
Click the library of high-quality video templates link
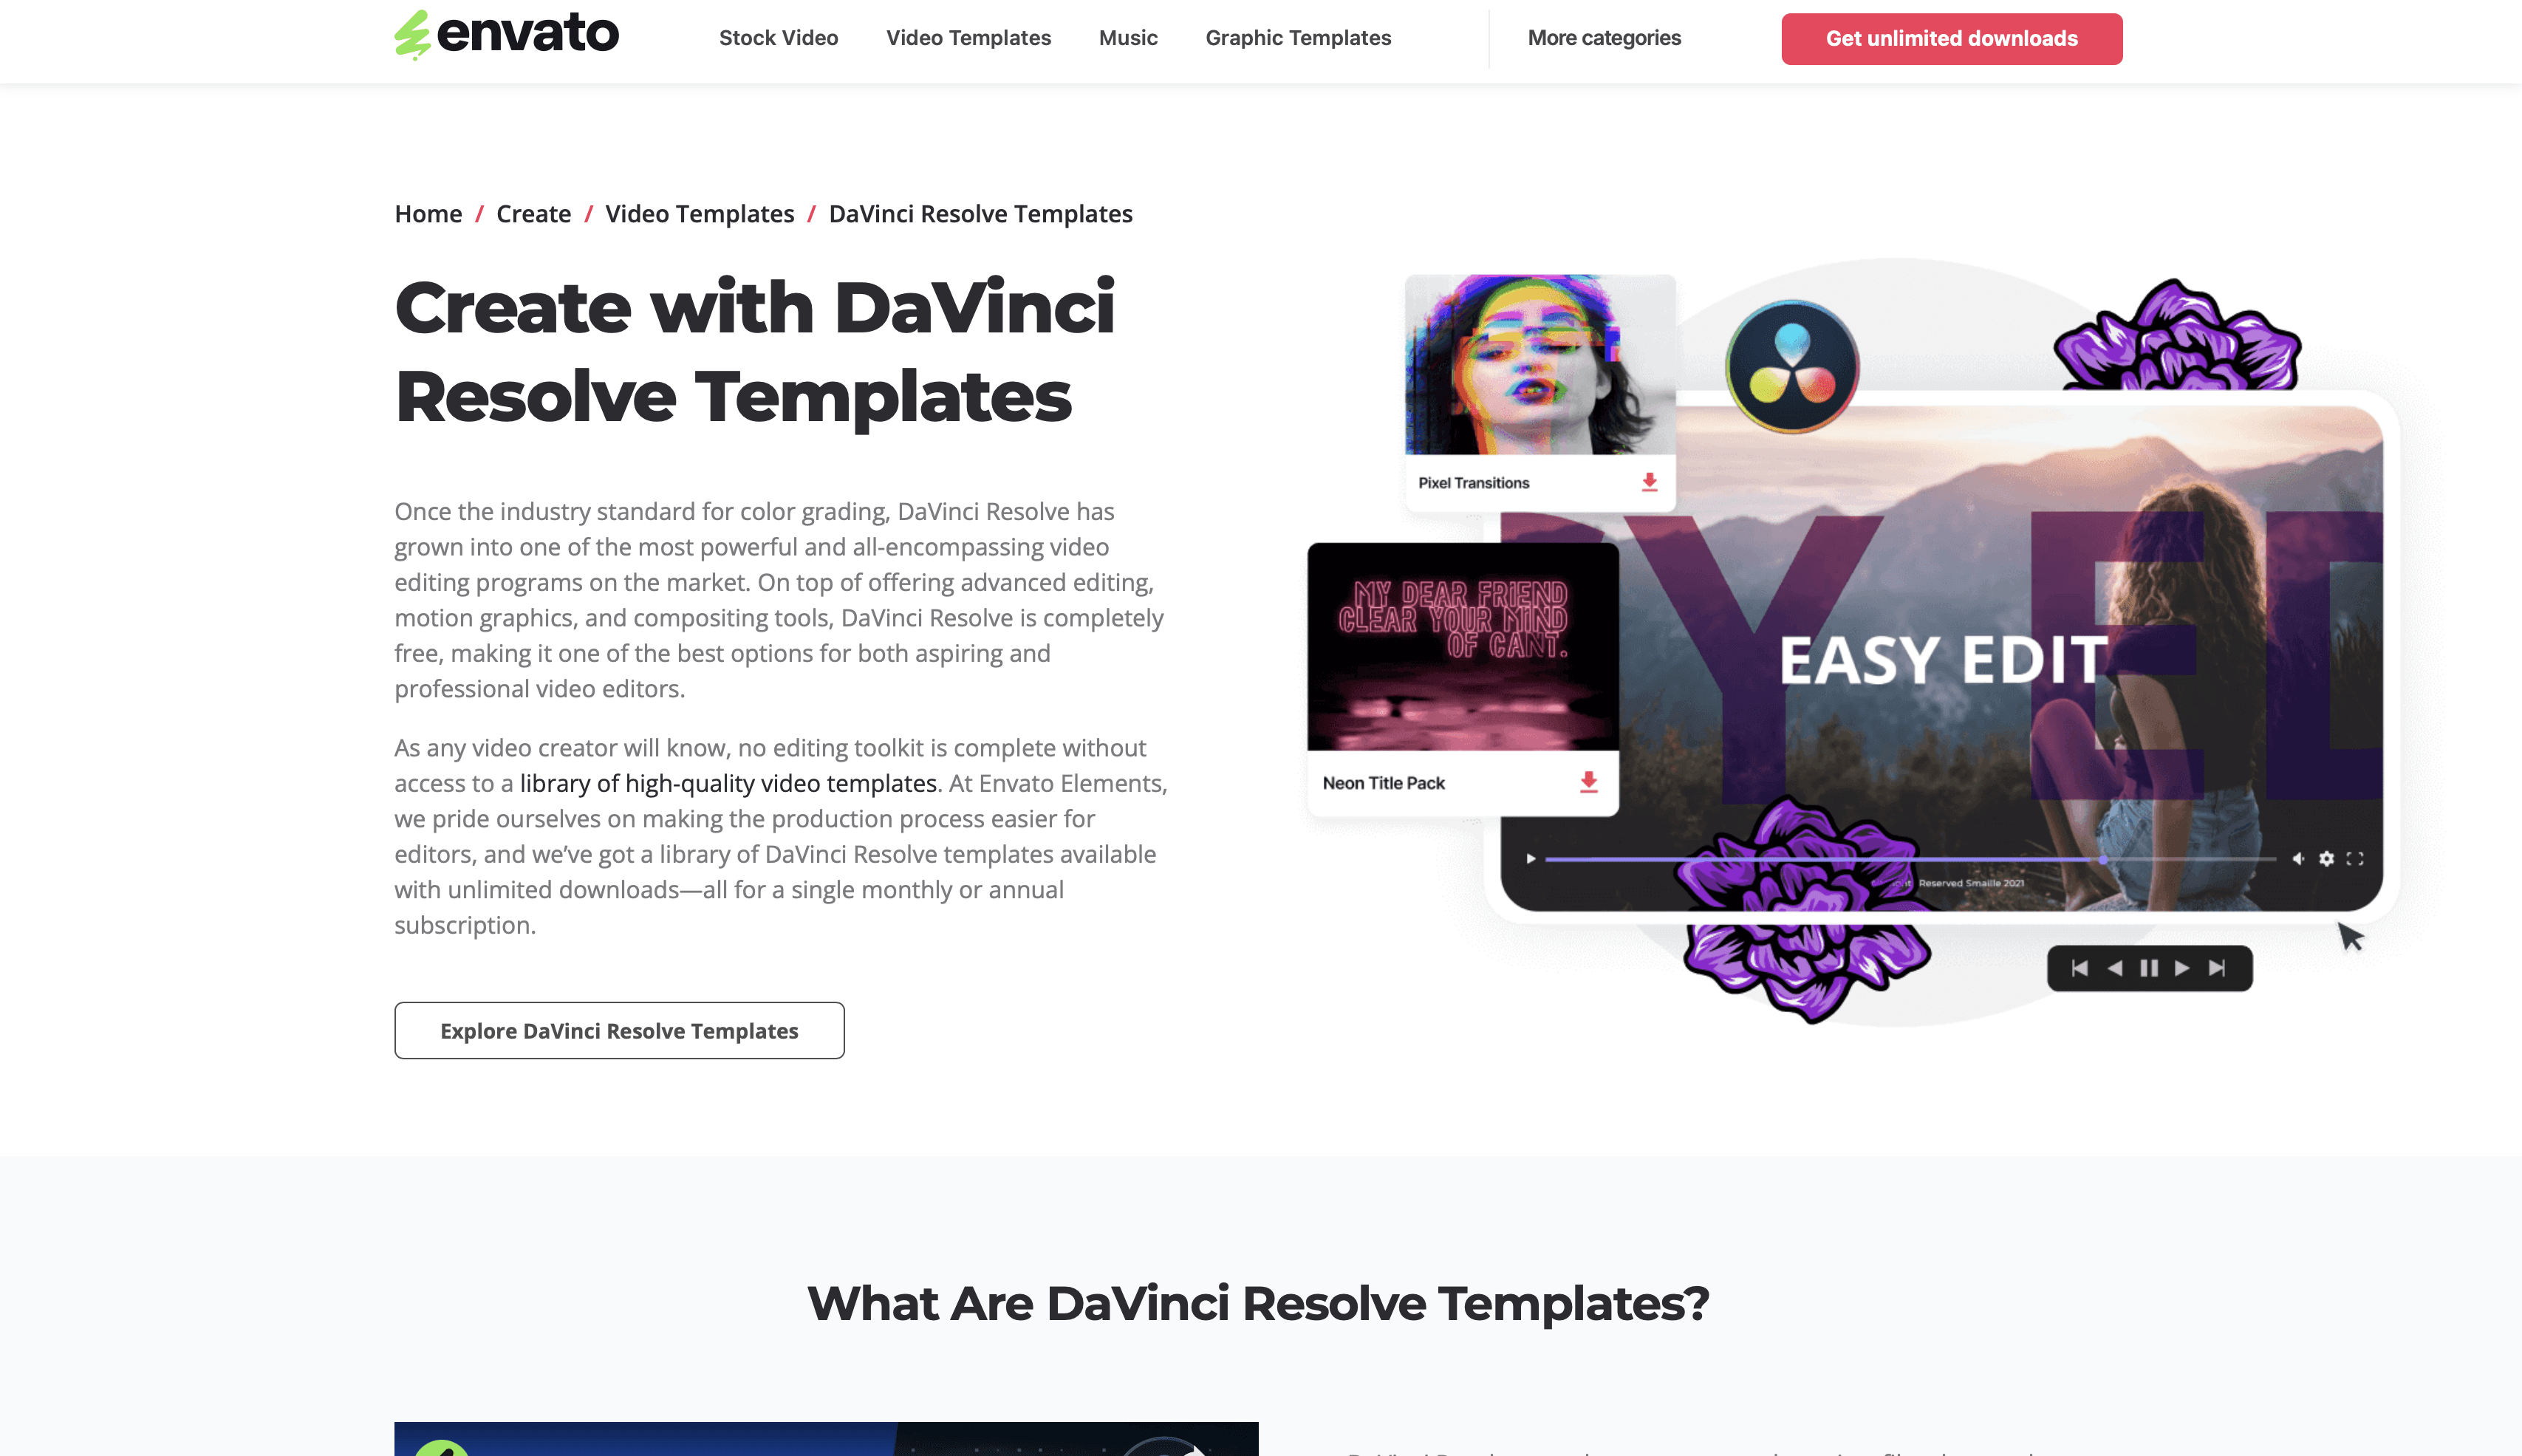[x=726, y=782]
